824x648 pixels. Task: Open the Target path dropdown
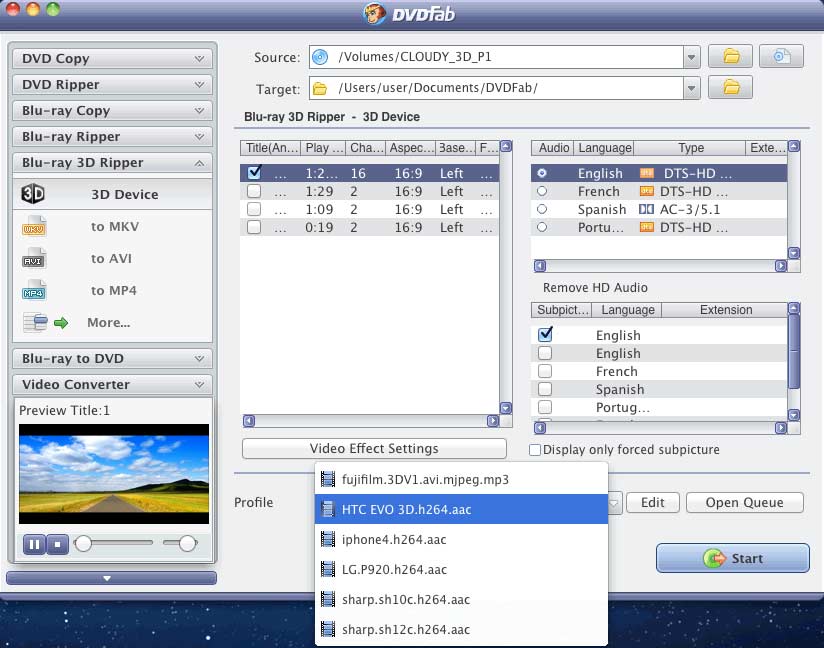(692, 88)
